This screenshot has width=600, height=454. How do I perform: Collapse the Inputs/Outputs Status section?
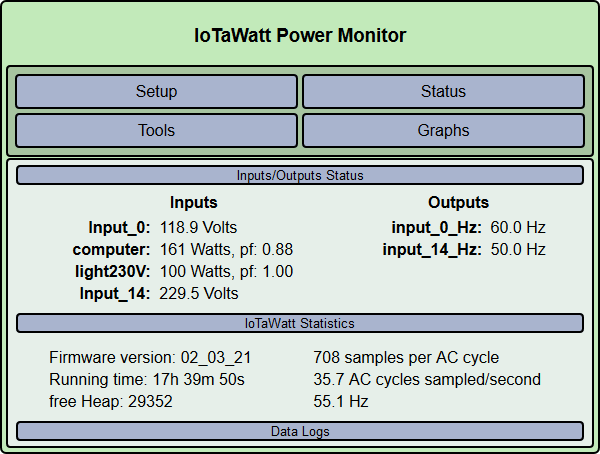(300, 175)
